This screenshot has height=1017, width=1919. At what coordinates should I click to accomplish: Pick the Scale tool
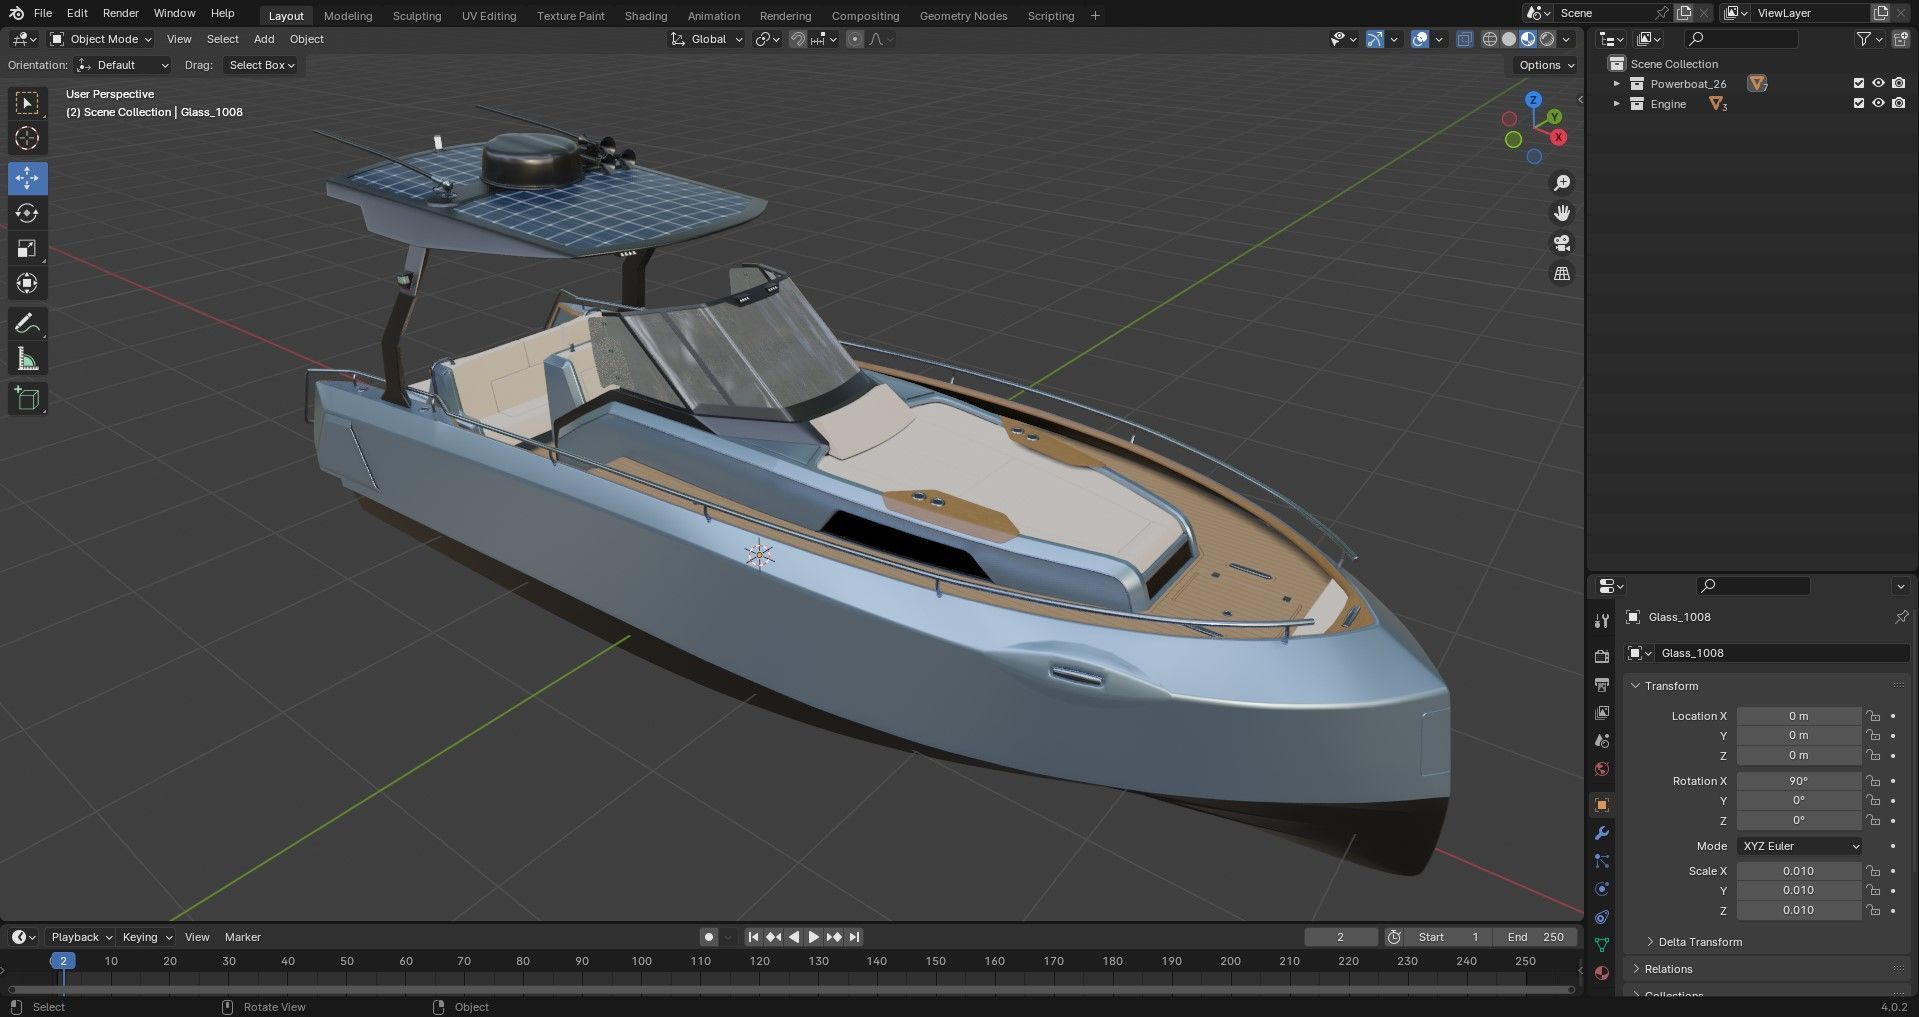click(27, 248)
